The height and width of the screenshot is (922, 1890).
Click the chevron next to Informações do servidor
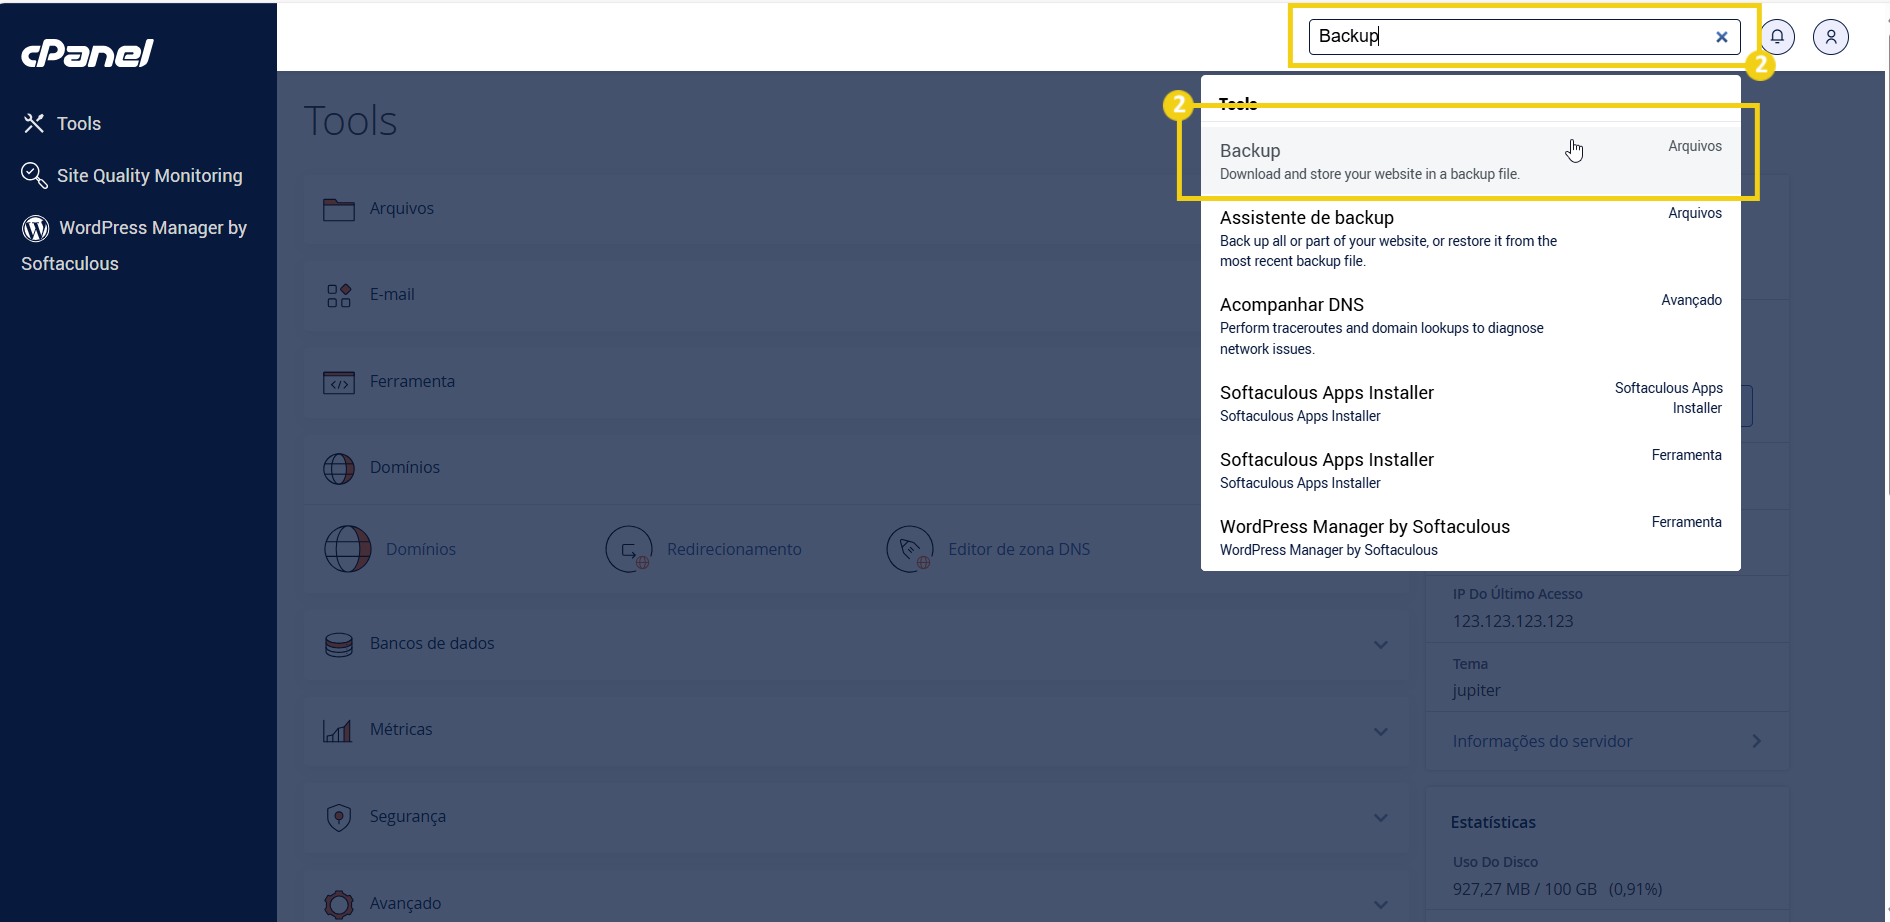(x=1757, y=741)
